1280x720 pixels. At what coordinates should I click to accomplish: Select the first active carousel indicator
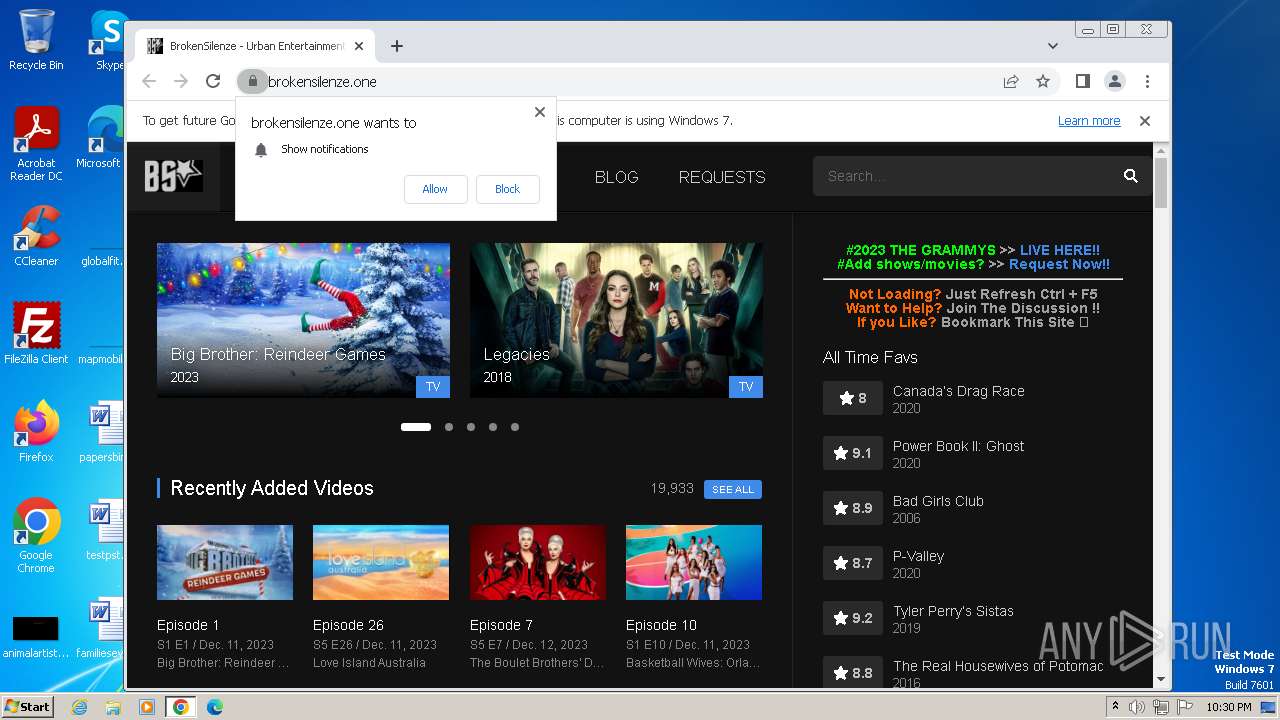click(x=416, y=427)
